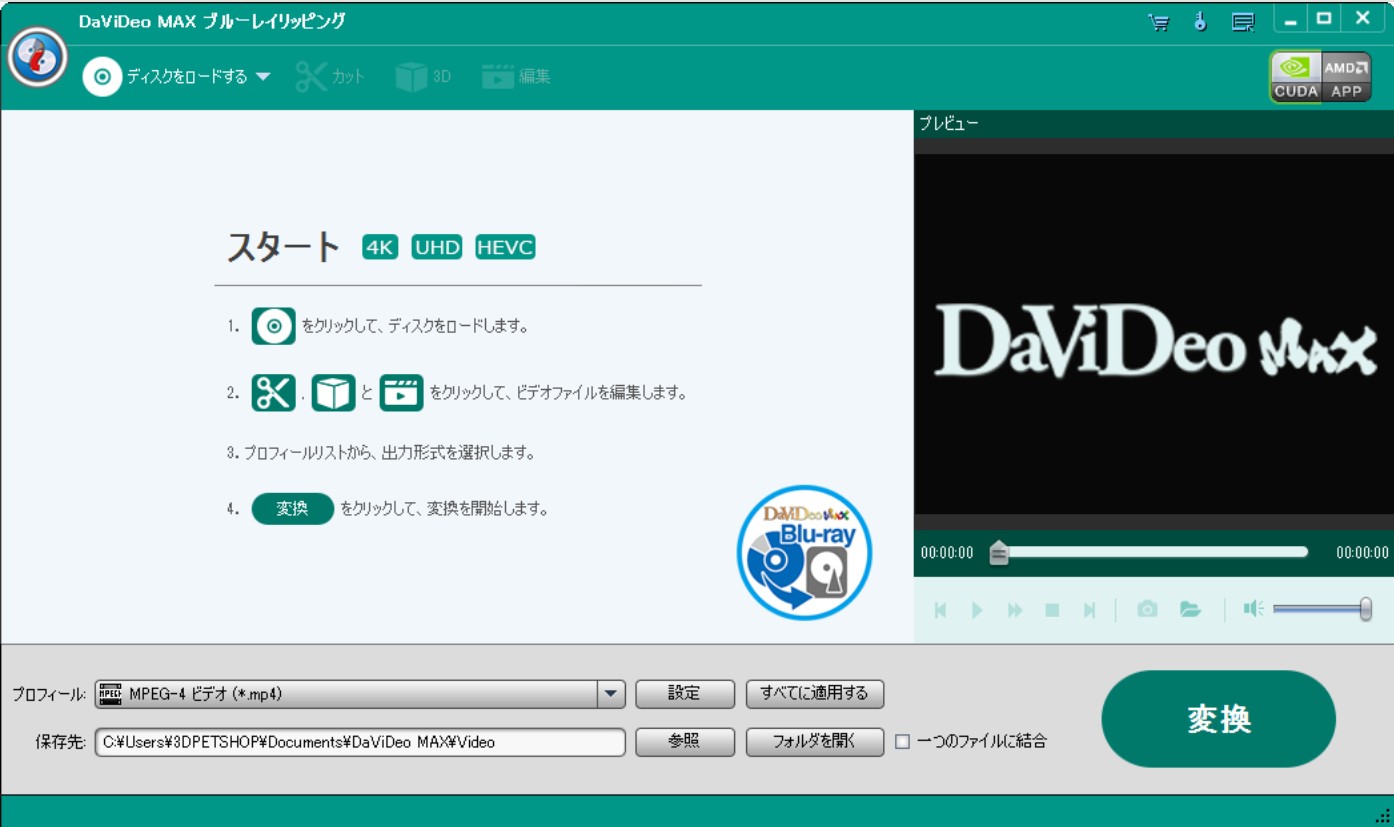The image size is (1394, 827).
Task: Select the Cut scissors tool in toolbar
Action: click(330, 76)
